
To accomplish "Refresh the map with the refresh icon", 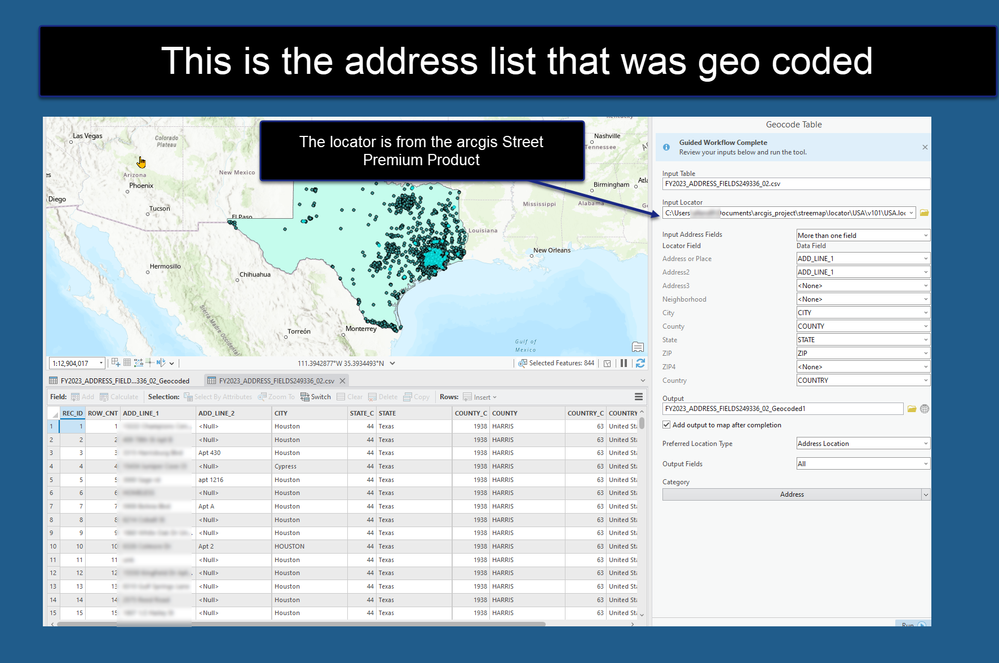I will coord(640,363).
